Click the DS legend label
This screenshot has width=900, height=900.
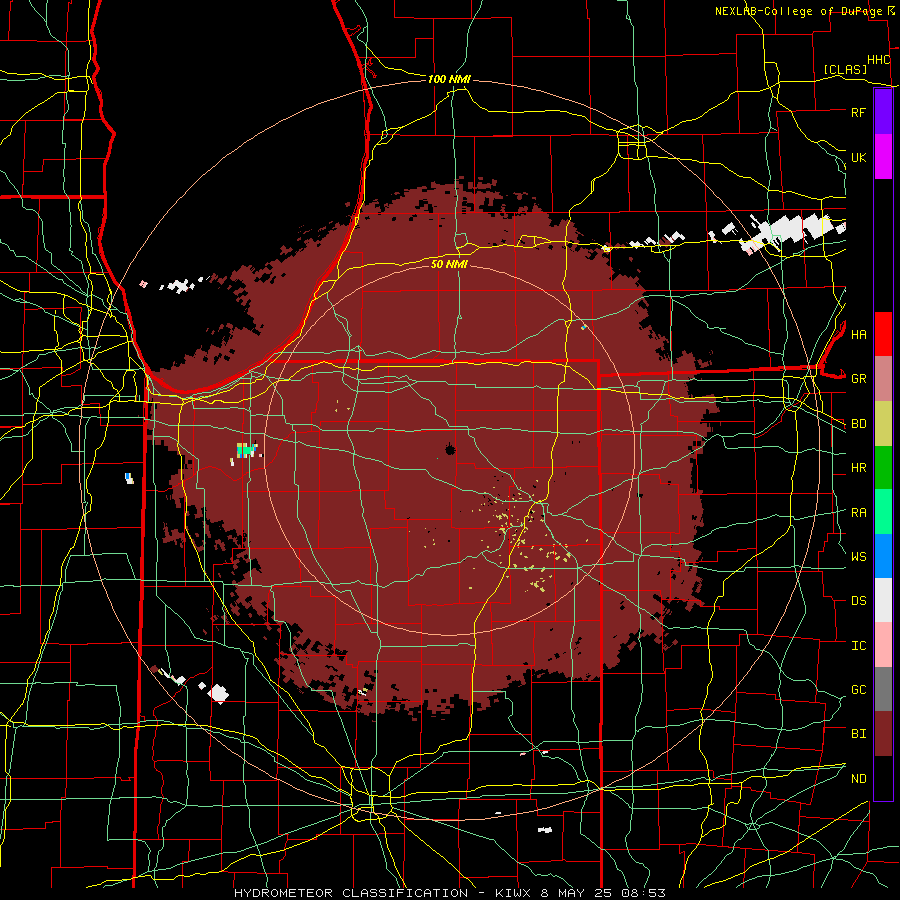(x=858, y=600)
